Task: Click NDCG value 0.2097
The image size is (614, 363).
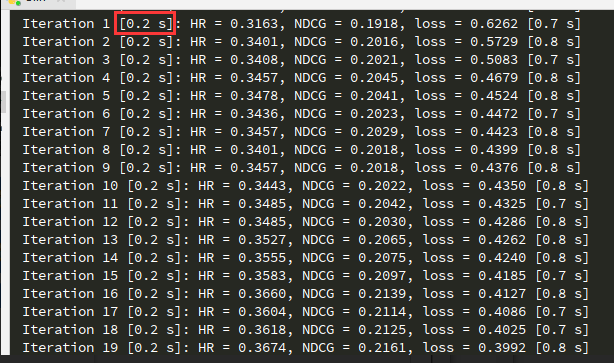Action: 382,276
